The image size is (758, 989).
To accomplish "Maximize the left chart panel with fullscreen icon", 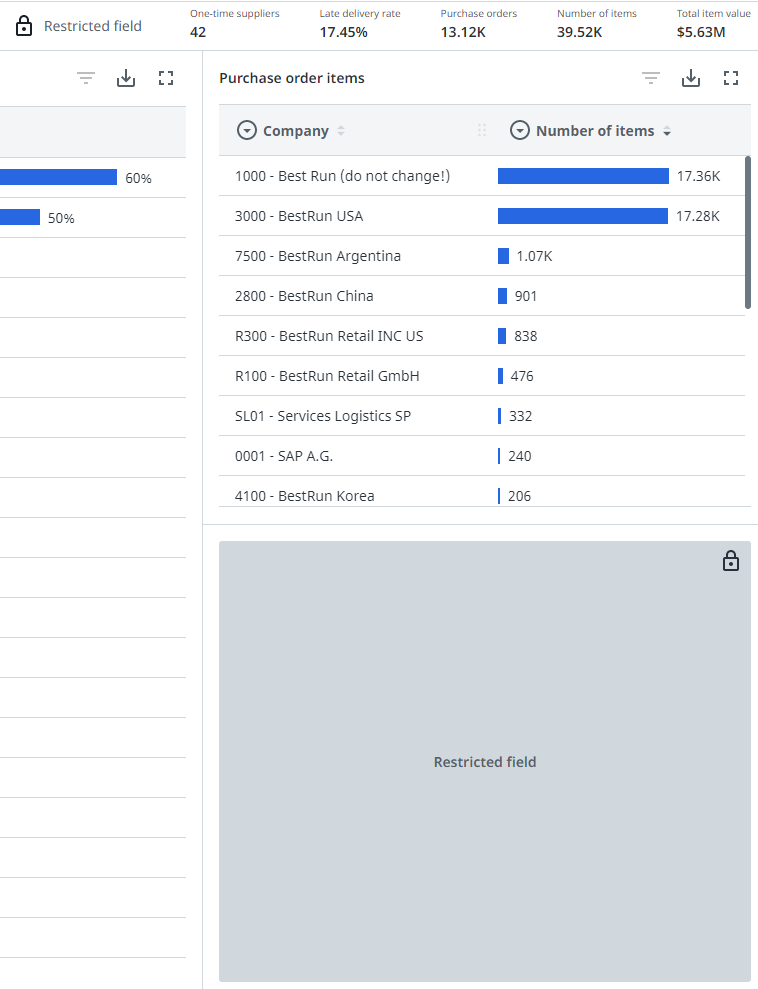I will click(x=166, y=78).
